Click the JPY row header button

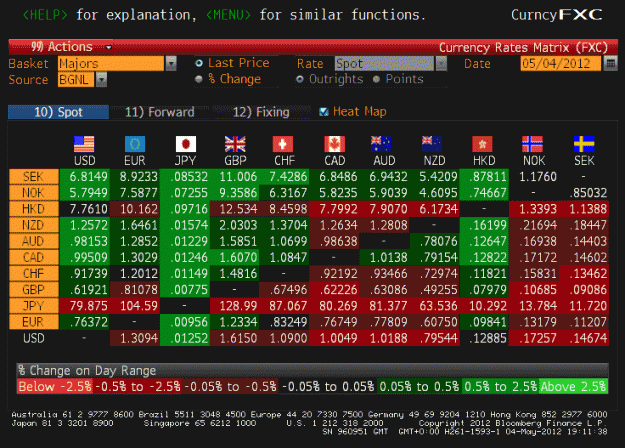[34, 306]
